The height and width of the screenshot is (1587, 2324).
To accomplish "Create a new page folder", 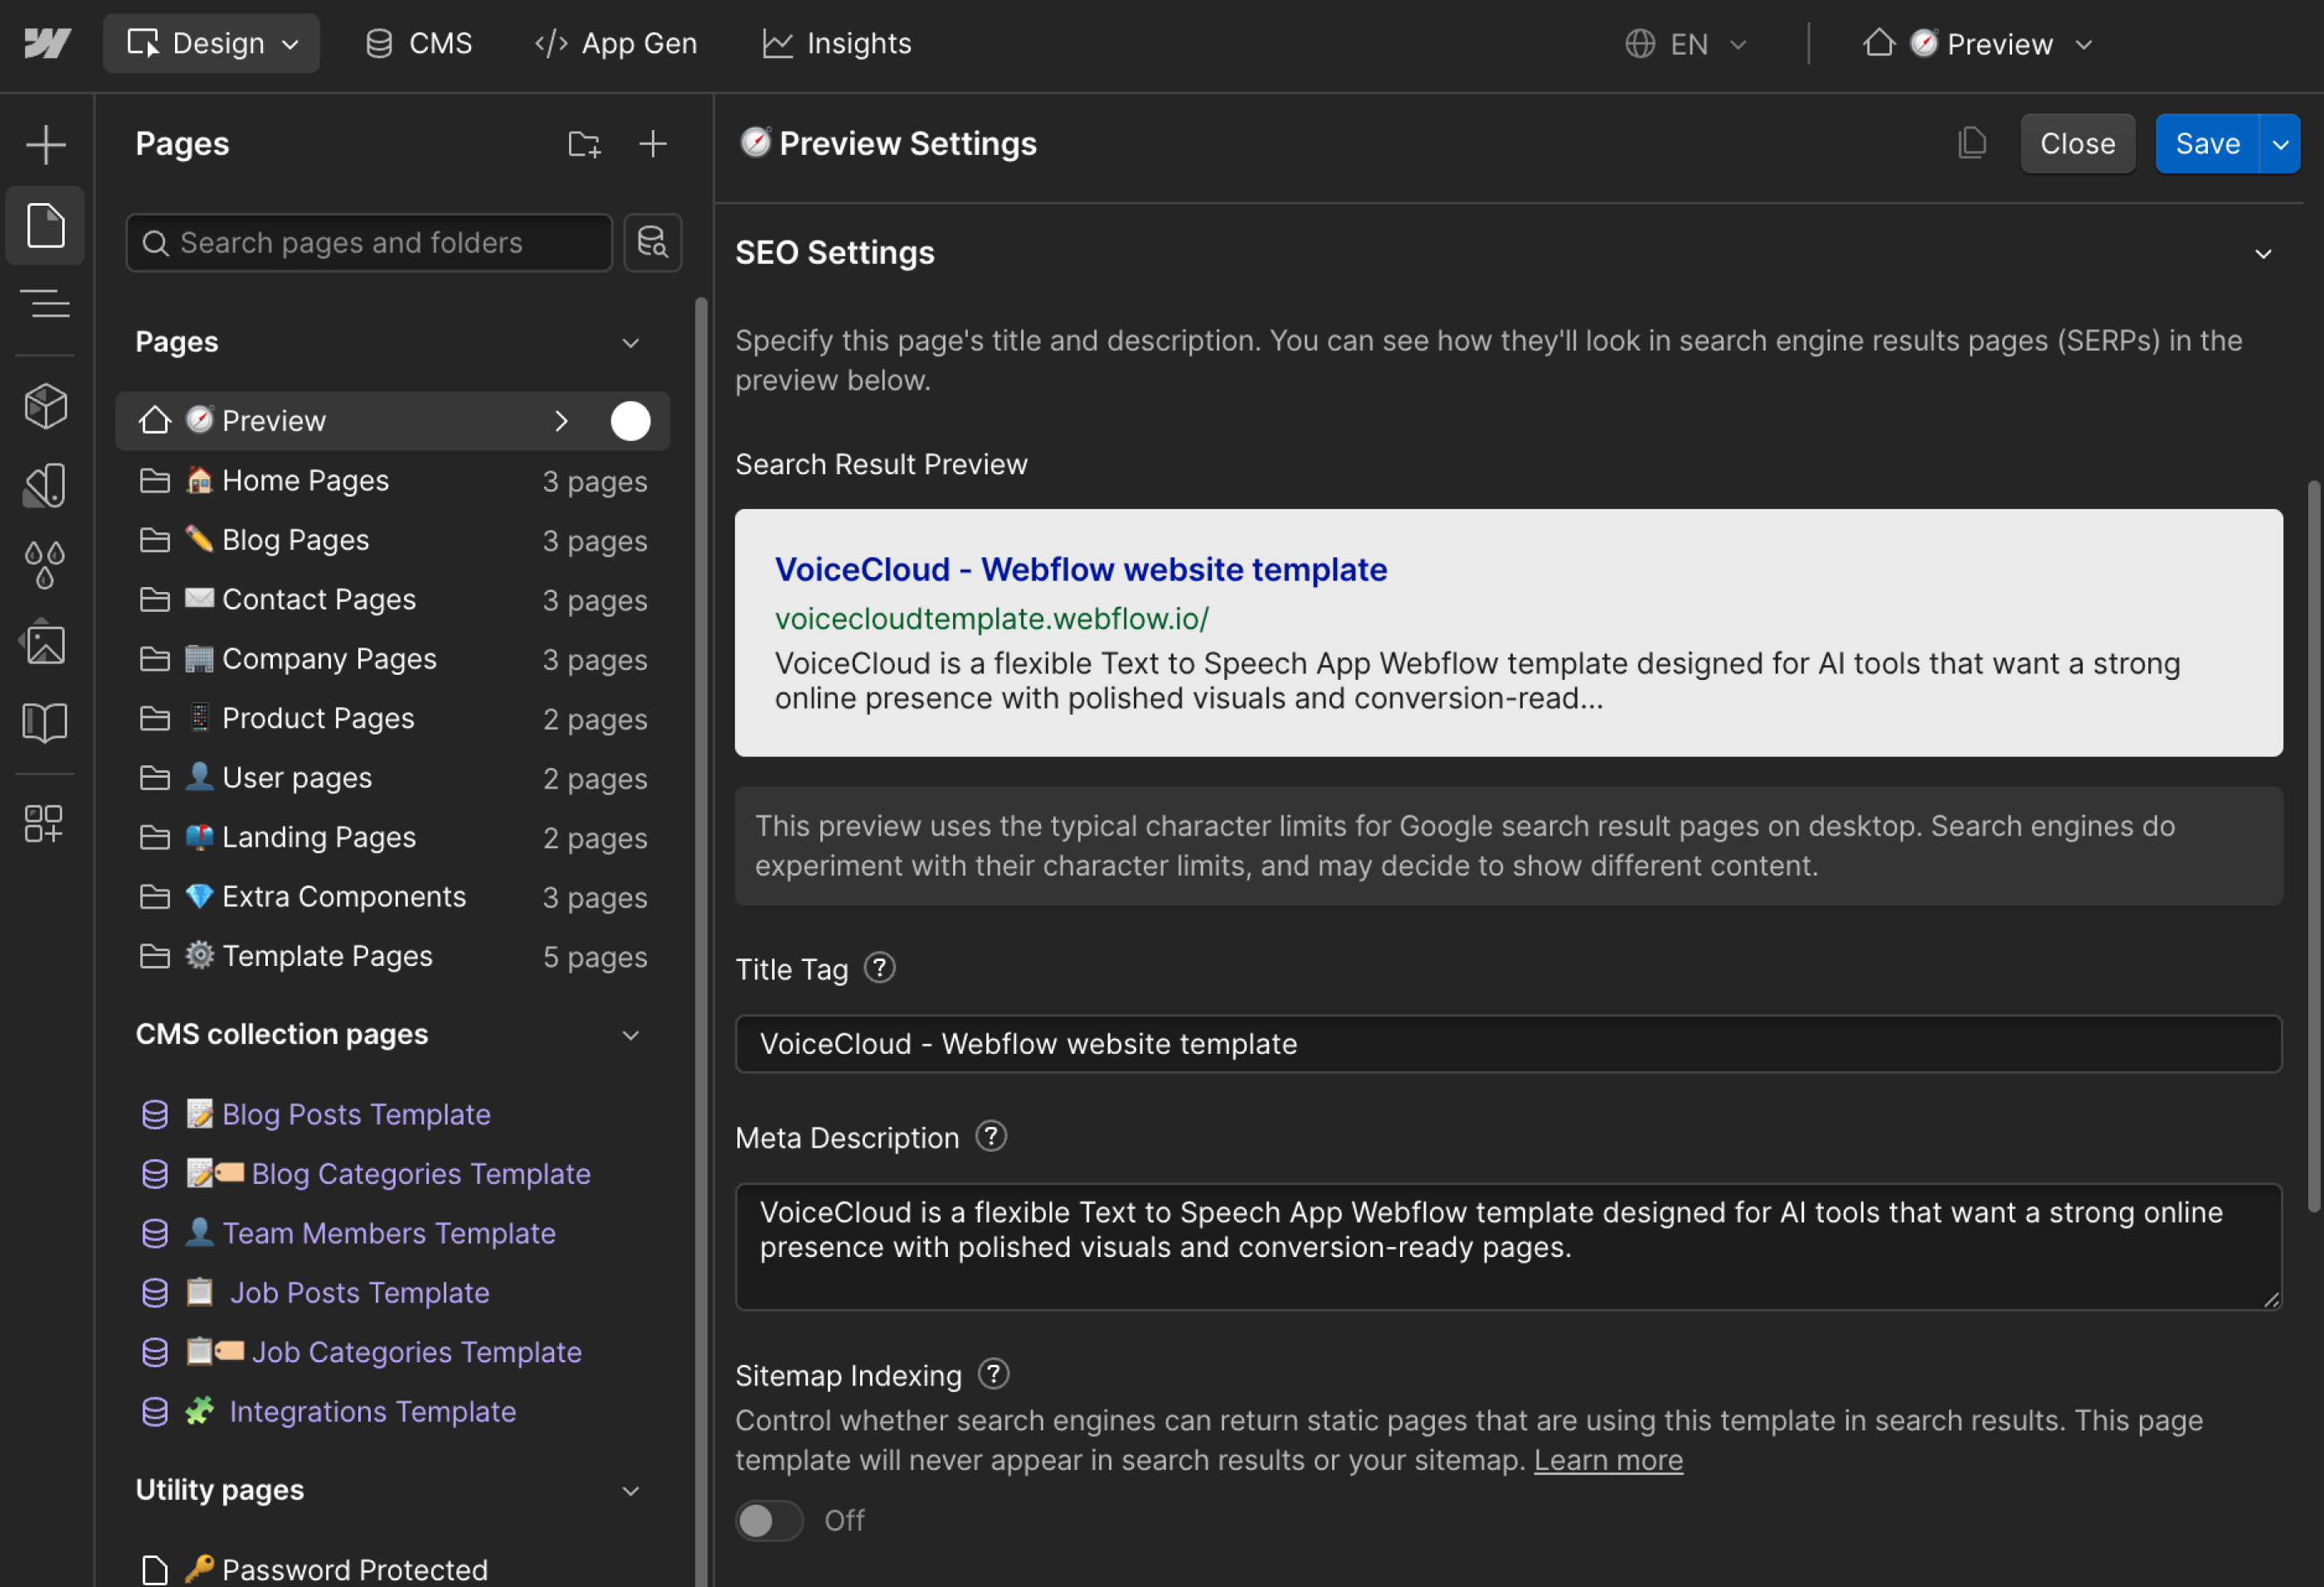I will coord(584,143).
